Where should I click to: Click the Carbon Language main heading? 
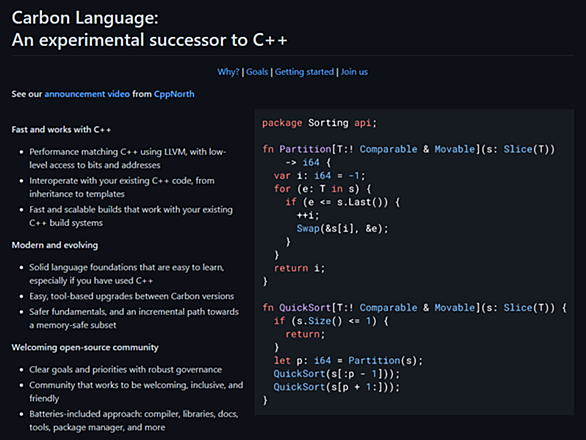pyautogui.click(x=149, y=29)
